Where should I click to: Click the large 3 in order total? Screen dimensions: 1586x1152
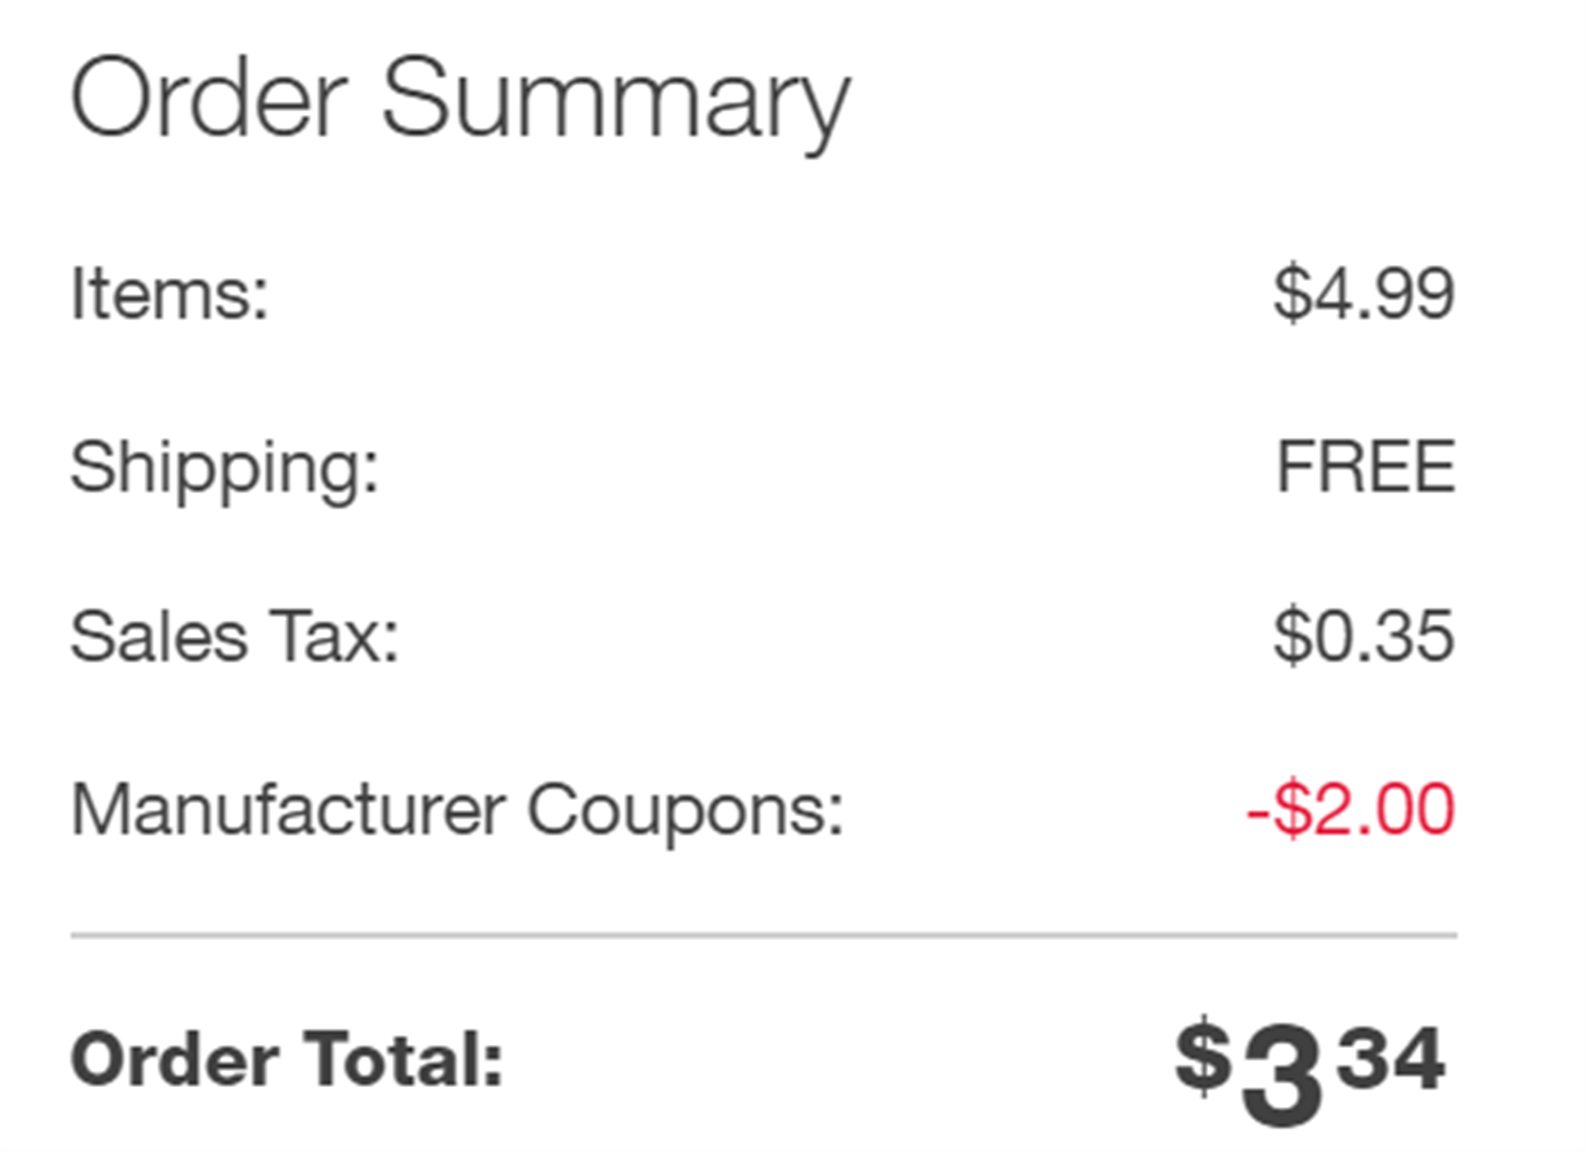[1282, 1076]
